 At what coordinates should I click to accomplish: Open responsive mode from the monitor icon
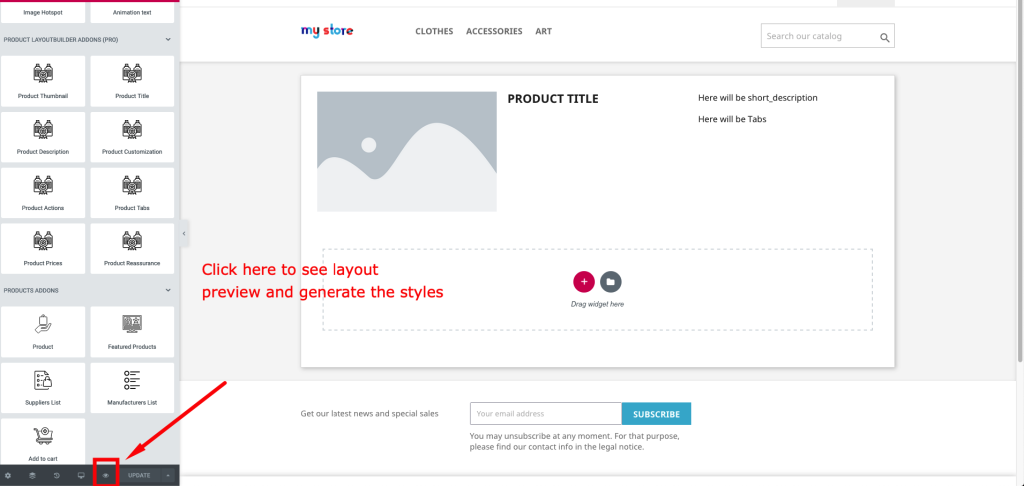coord(81,475)
